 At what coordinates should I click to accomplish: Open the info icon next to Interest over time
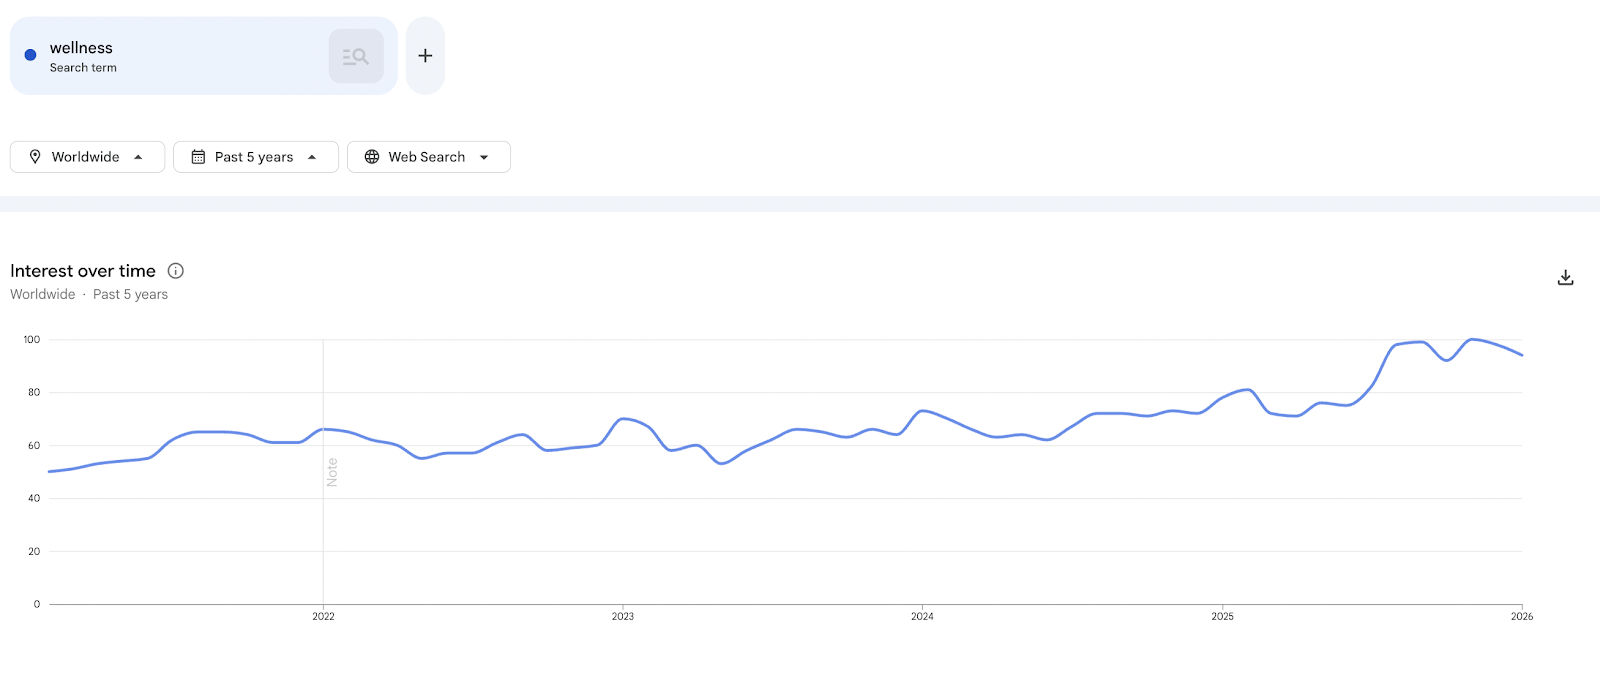coord(176,271)
